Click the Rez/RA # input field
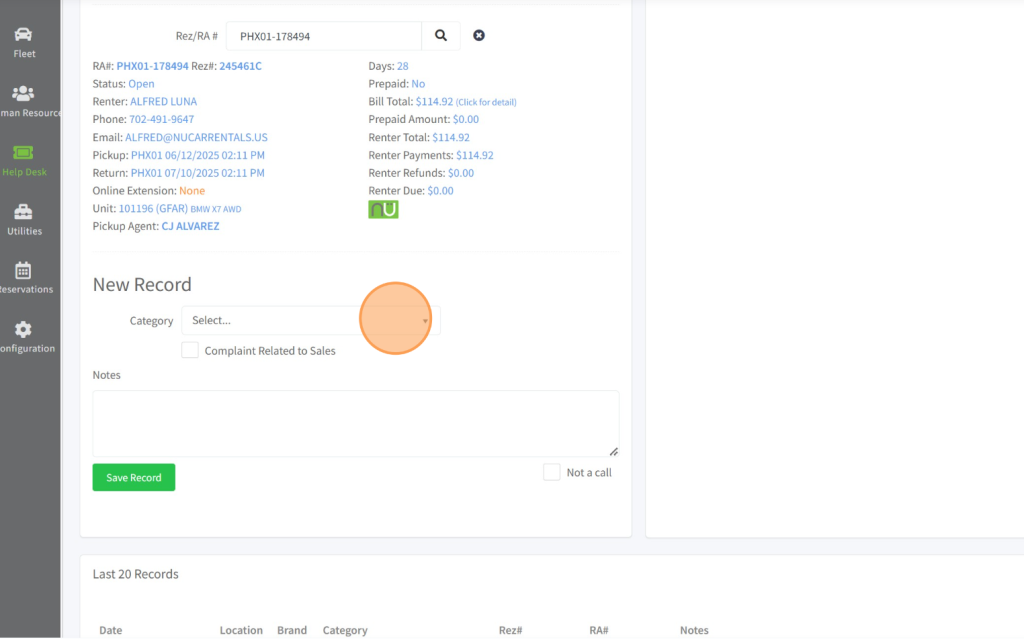Image resolution: width=1024 pixels, height=639 pixels. [324, 36]
